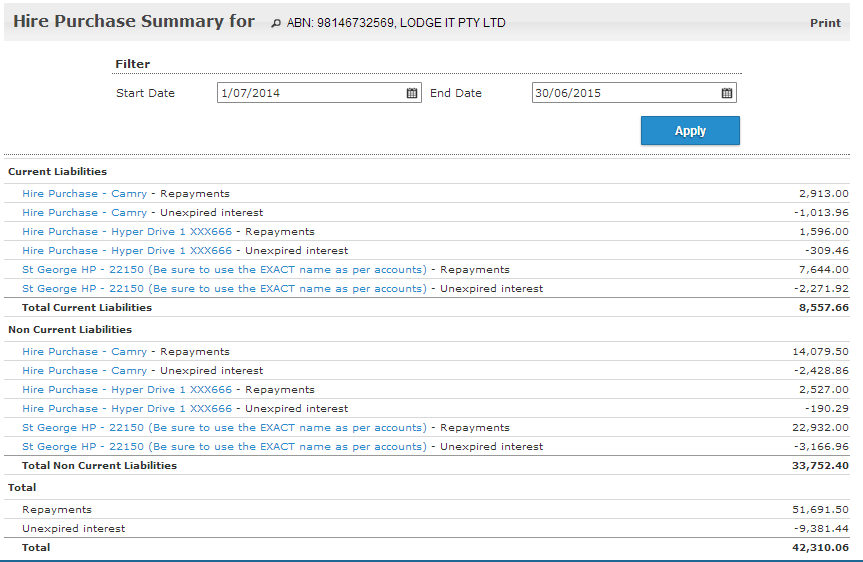The width and height of the screenshot is (863, 562).
Task: Select the -2,428.86 amount value
Action: pyautogui.click(x=821, y=370)
